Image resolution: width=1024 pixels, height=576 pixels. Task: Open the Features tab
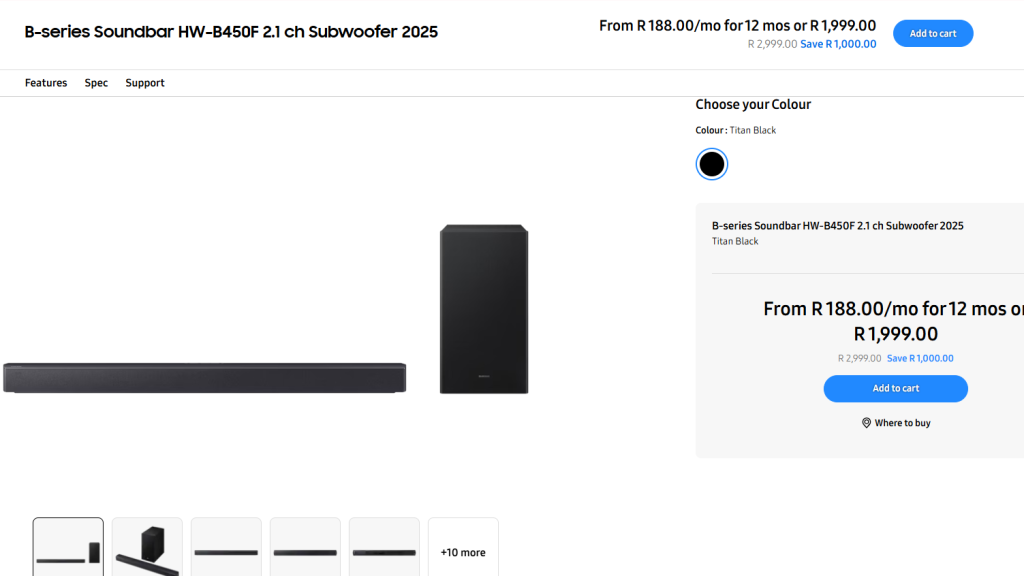[46, 83]
